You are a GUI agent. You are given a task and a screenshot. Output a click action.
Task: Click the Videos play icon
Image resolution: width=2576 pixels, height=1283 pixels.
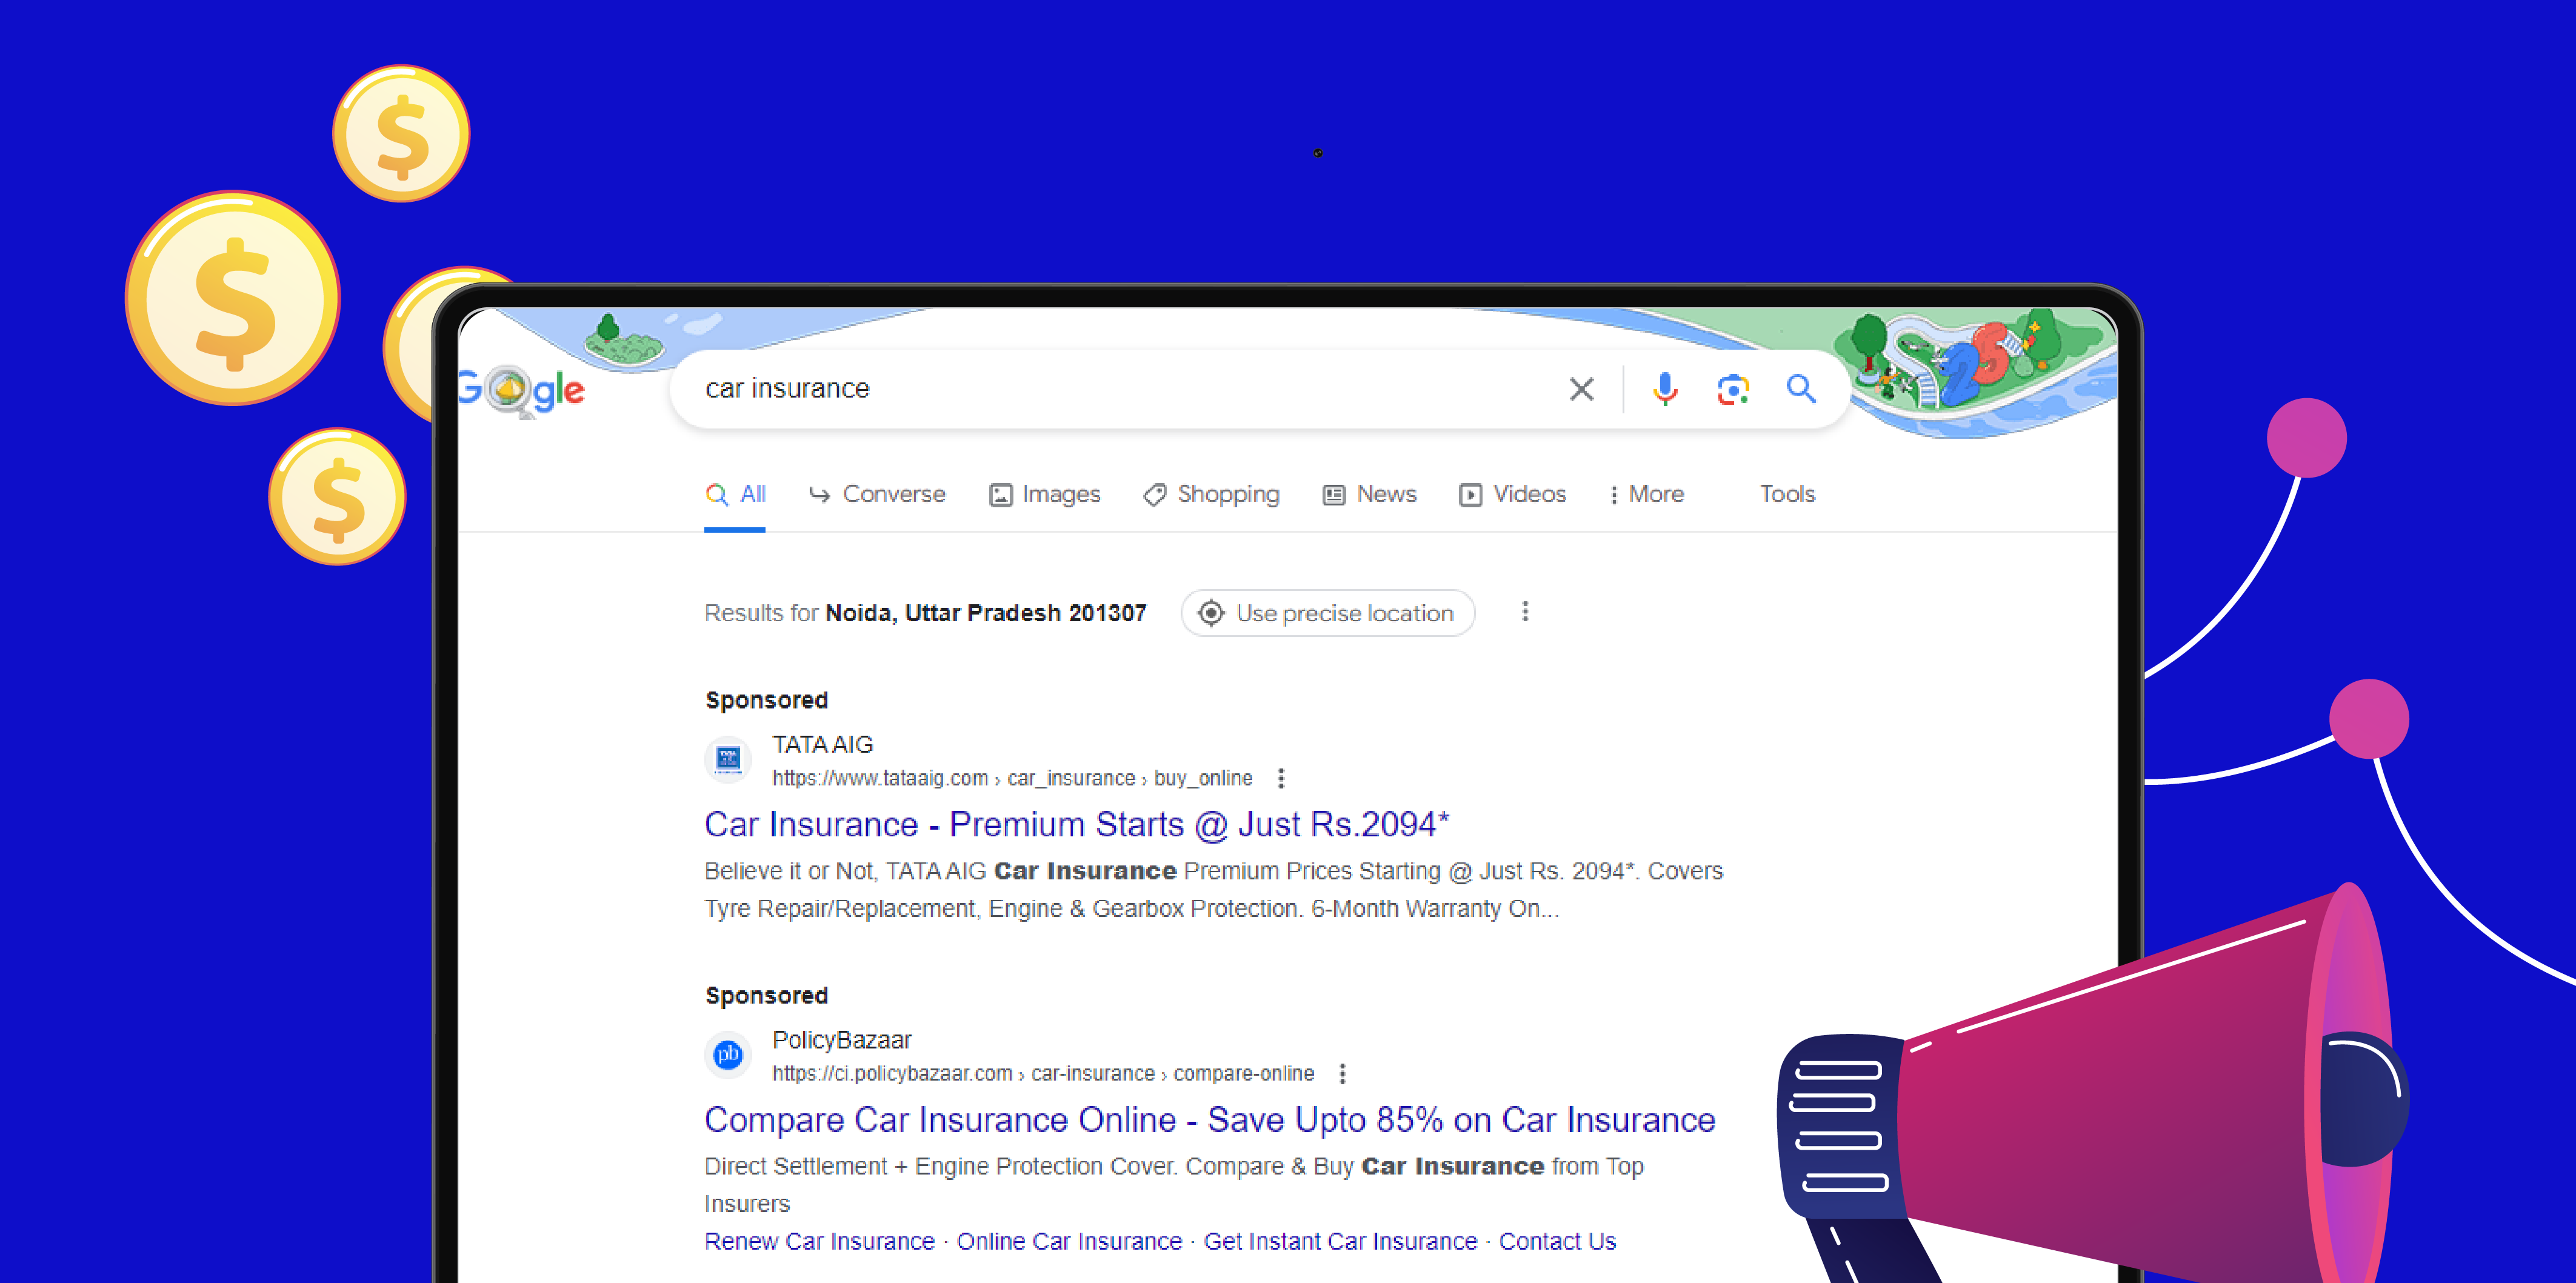pos(1470,495)
